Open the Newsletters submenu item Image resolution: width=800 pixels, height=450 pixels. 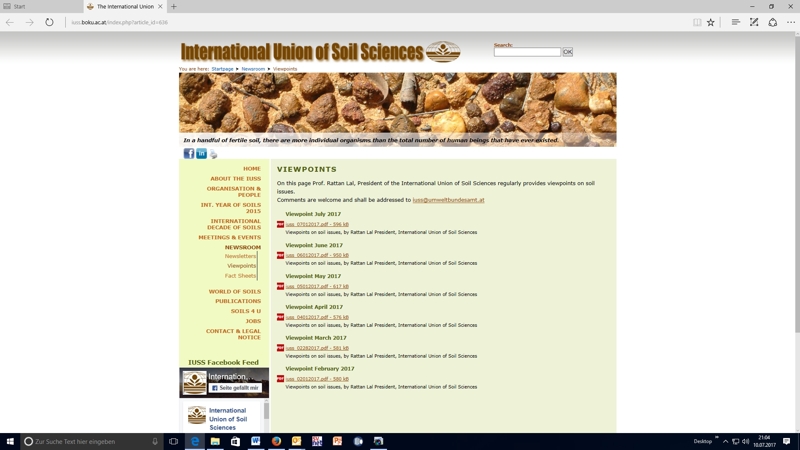click(240, 256)
